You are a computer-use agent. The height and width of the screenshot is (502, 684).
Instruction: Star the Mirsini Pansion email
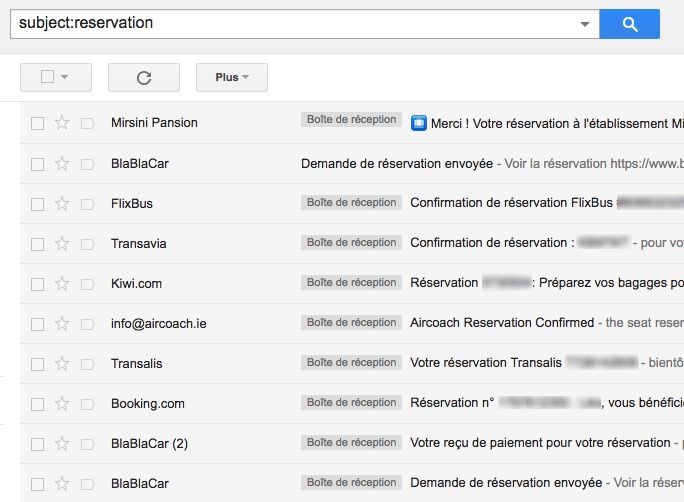(62, 123)
